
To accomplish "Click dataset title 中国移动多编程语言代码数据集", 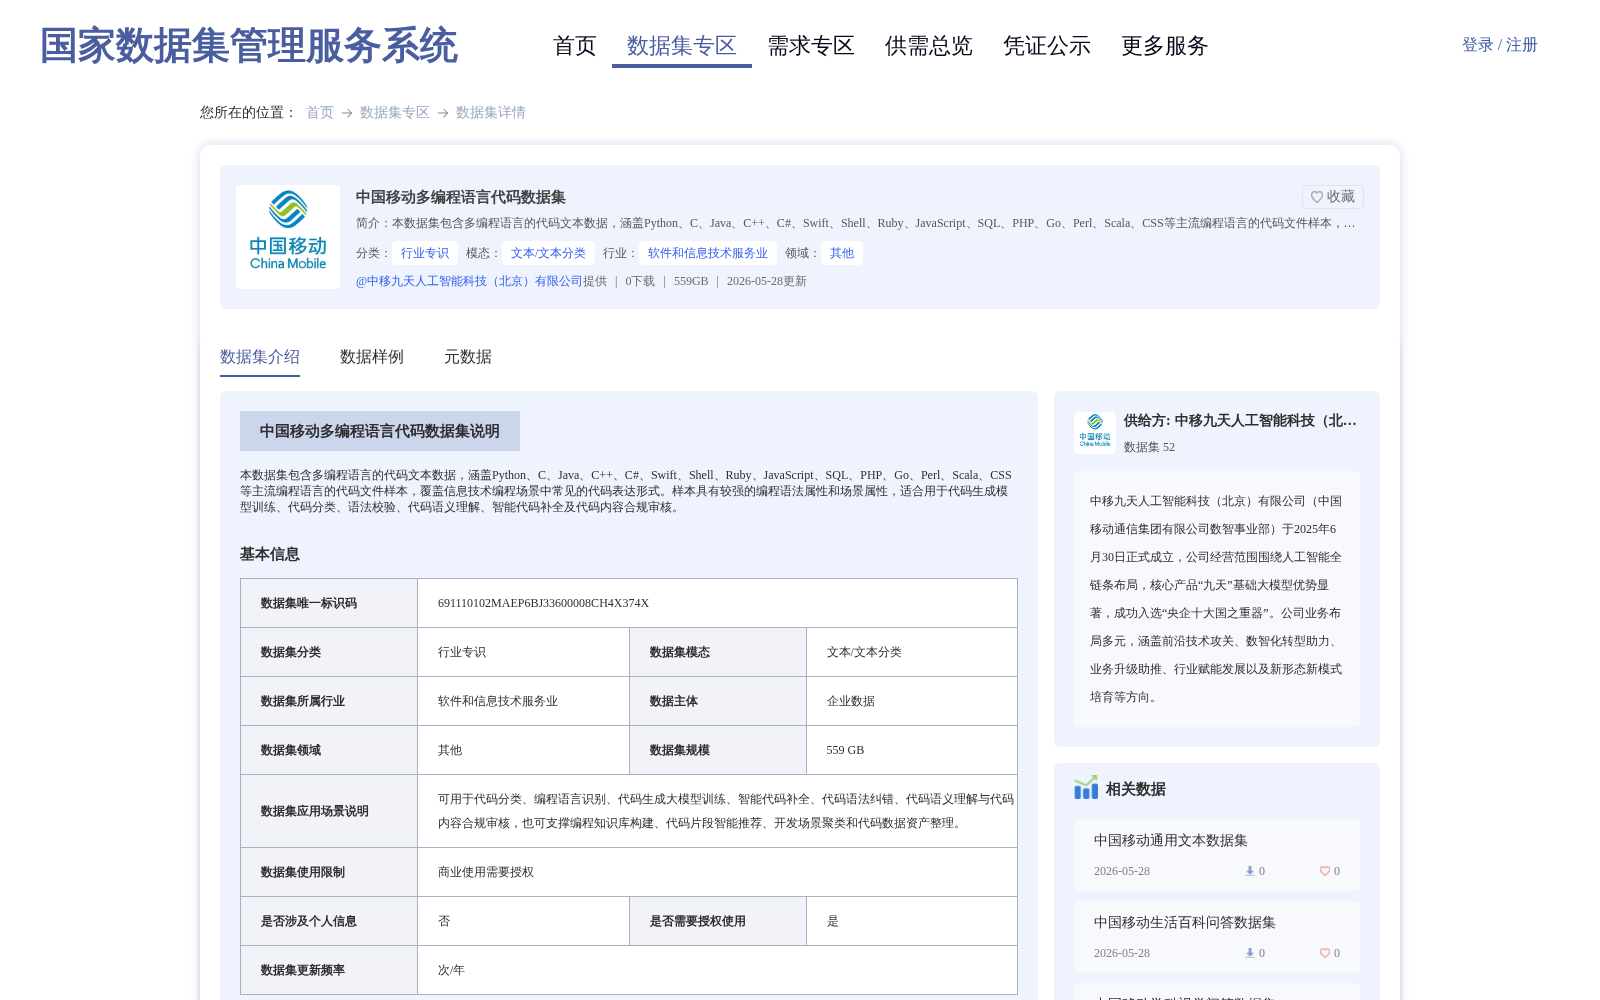I will click(461, 197).
